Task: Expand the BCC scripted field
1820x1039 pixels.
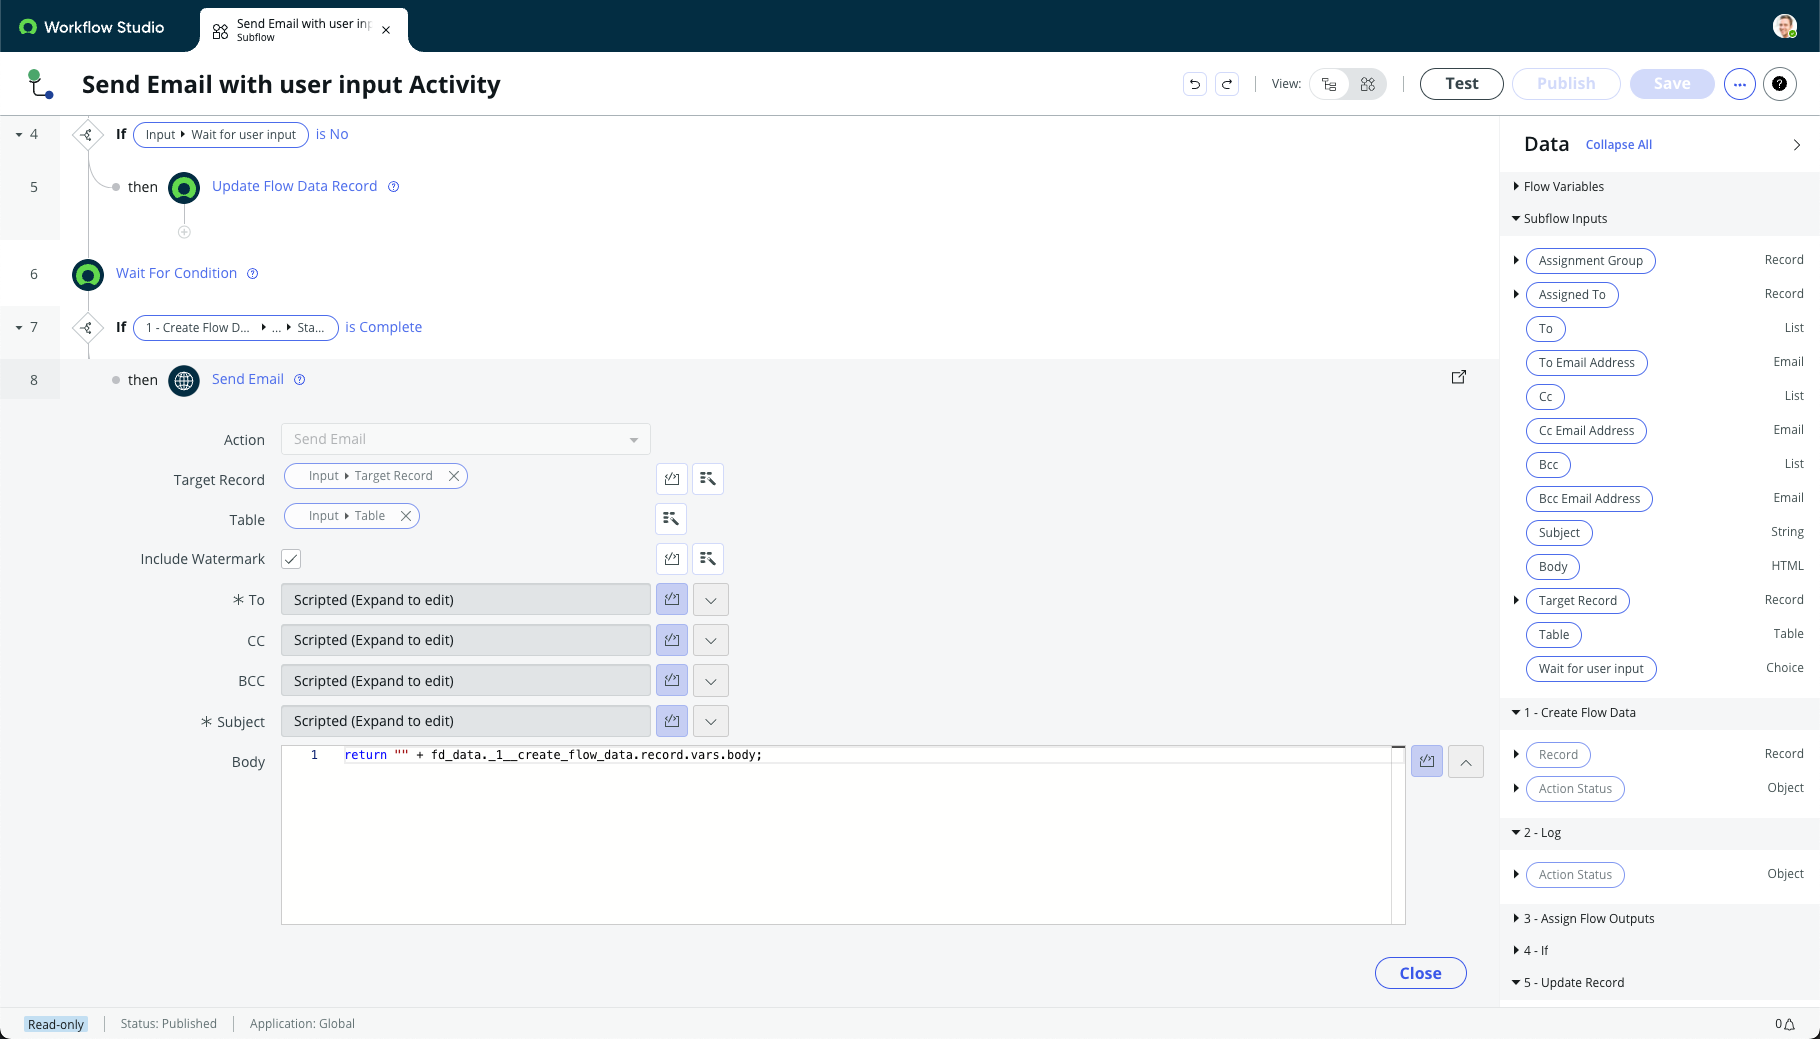Action: click(x=711, y=681)
